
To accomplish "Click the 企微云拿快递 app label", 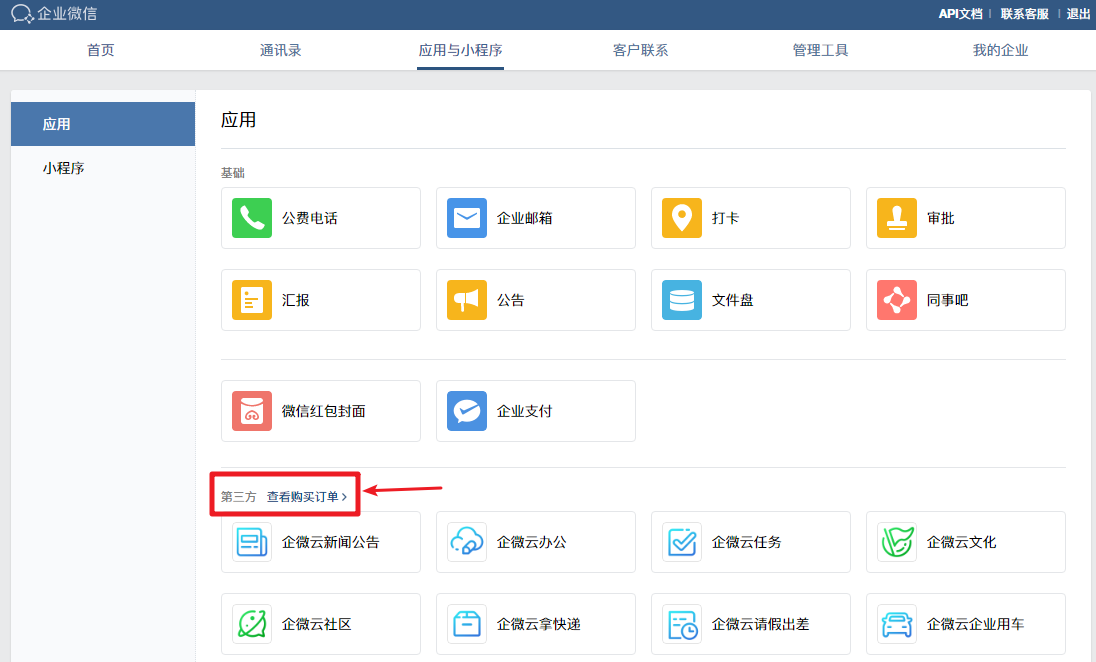I will 538,624.
